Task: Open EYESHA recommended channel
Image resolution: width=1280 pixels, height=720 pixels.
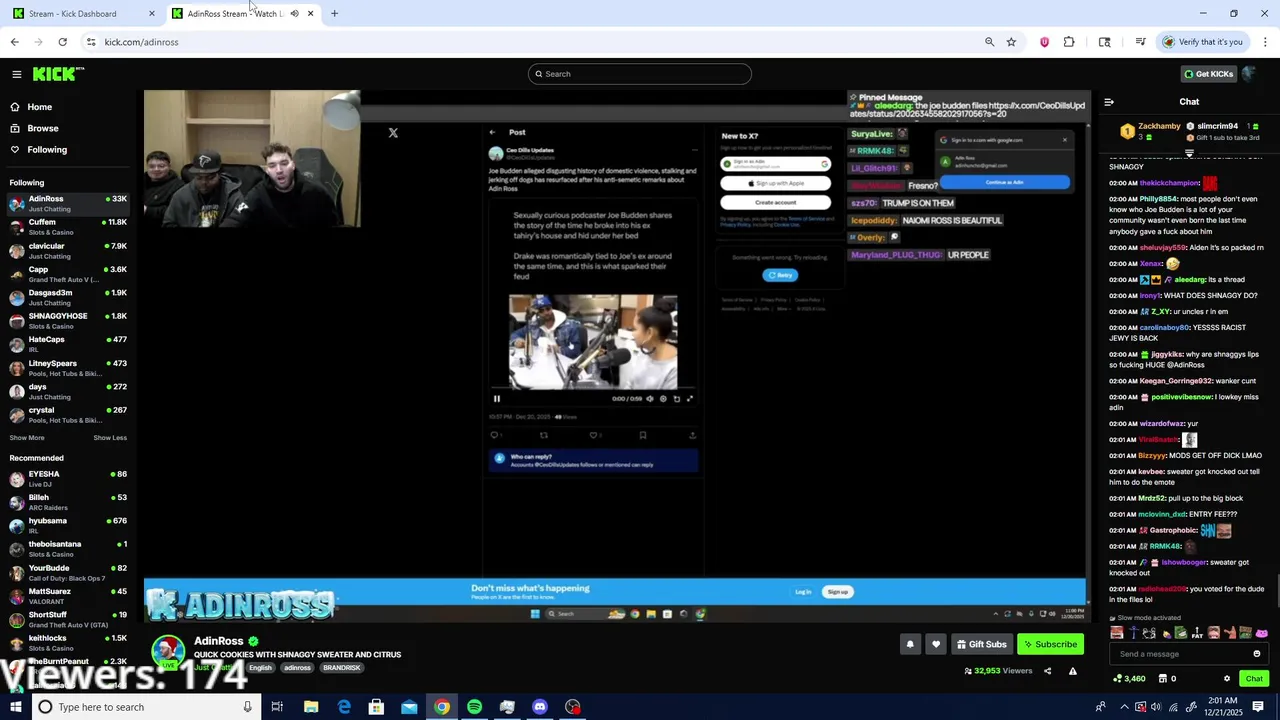Action: tap(68, 479)
